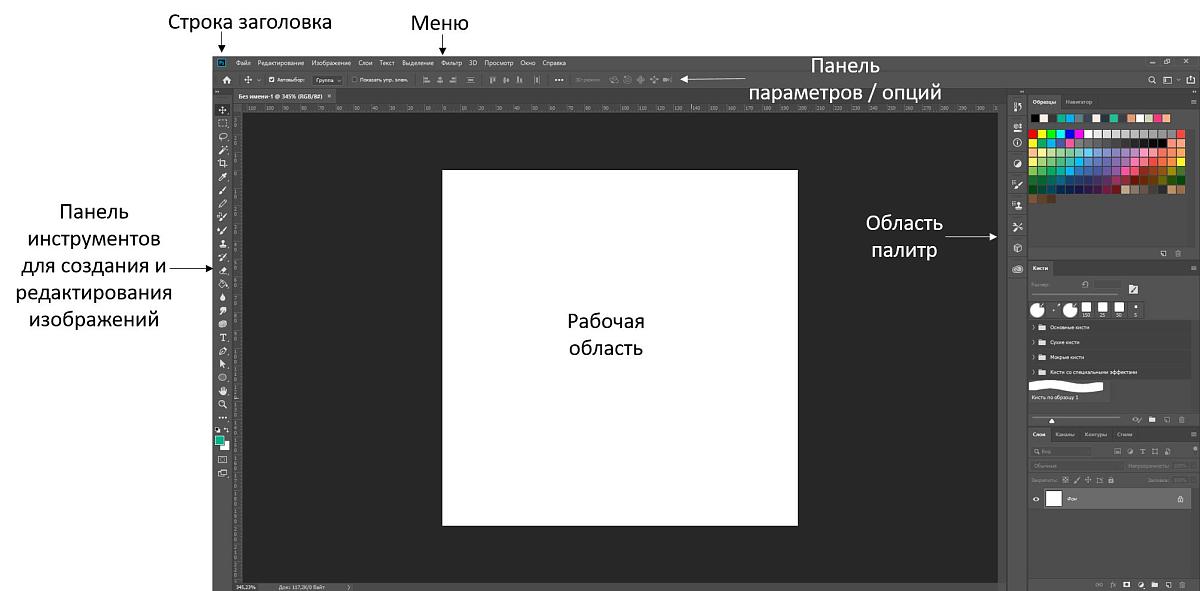The width and height of the screenshot is (1200, 591).
Task: Toggle the Quick Mask mode button
Action: coord(222,459)
